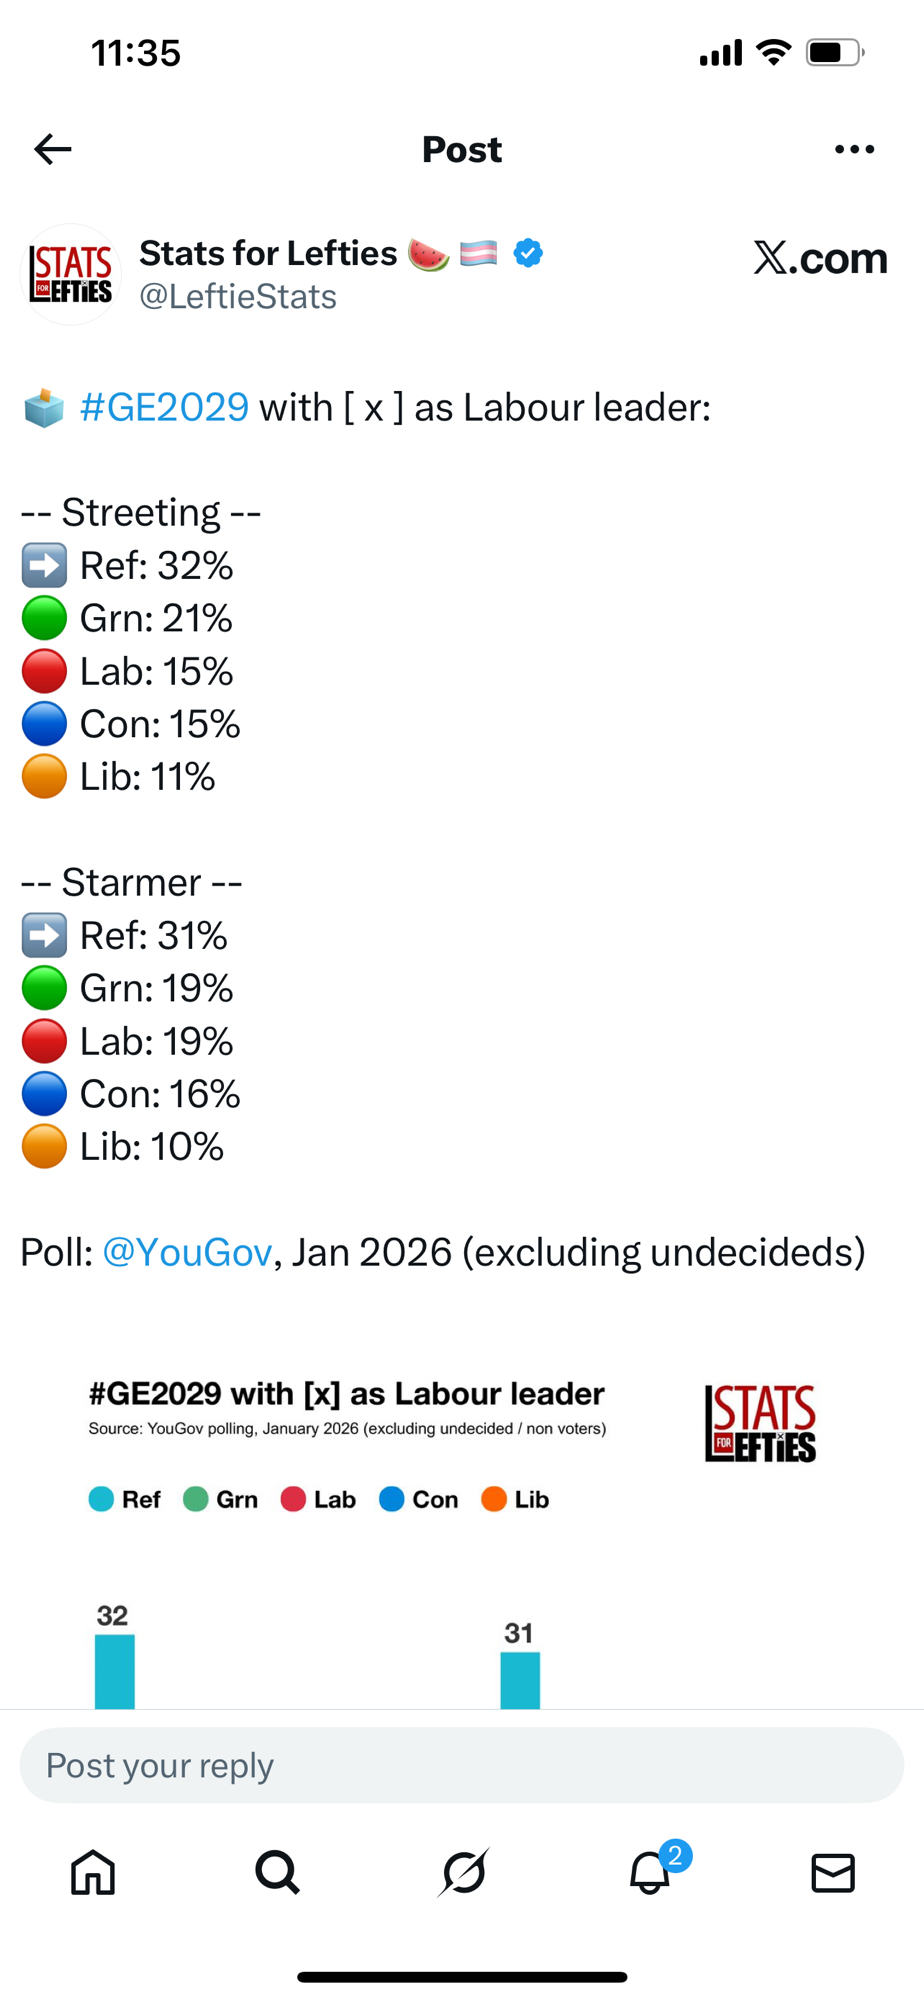Toggle the Lab series in chart legend
Screen dimensions: 924x2000
pyautogui.click(x=319, y=1500)
